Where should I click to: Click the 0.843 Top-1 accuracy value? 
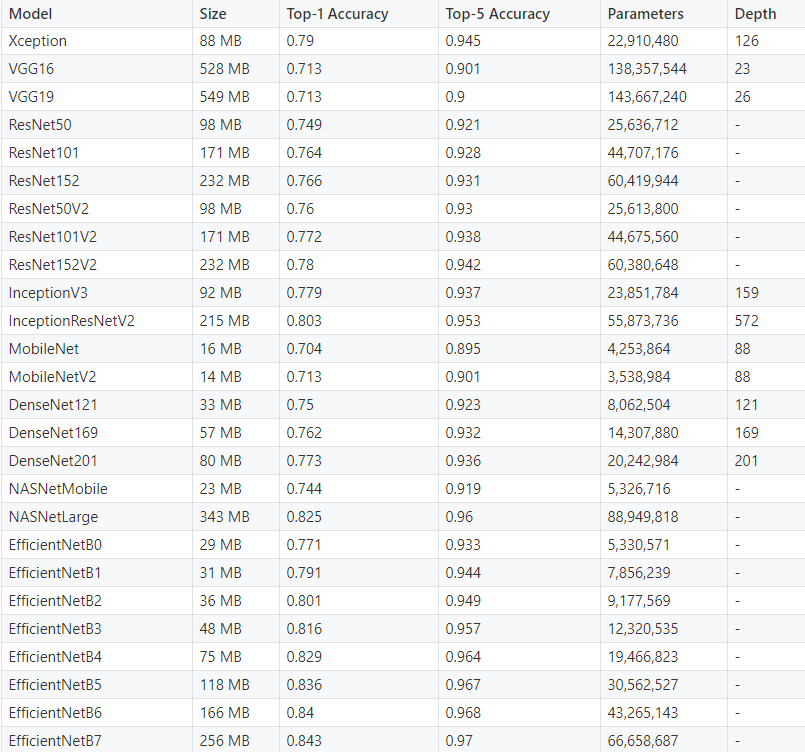pos(304,741)
